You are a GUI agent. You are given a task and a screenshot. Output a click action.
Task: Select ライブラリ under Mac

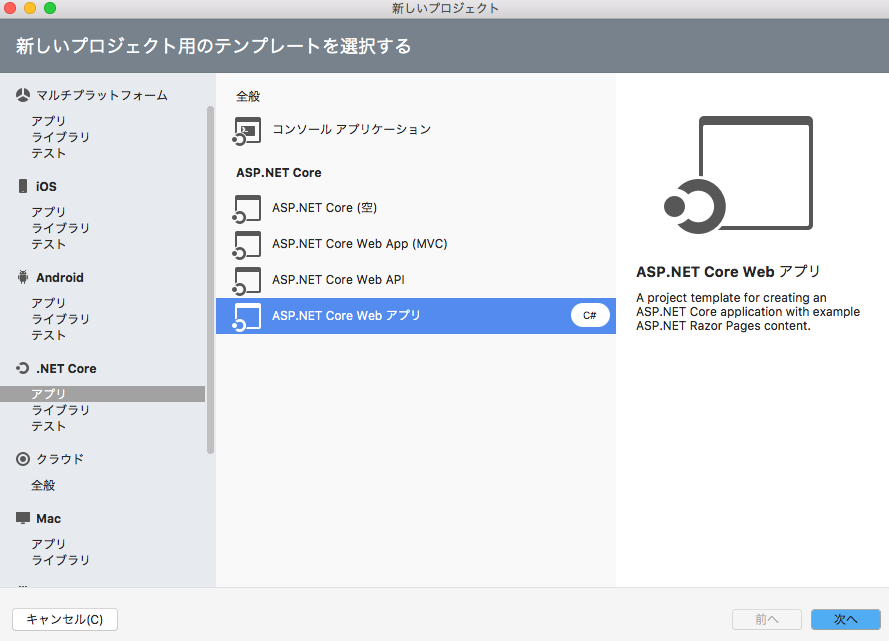pyautogui.click(x=60, y=560)
